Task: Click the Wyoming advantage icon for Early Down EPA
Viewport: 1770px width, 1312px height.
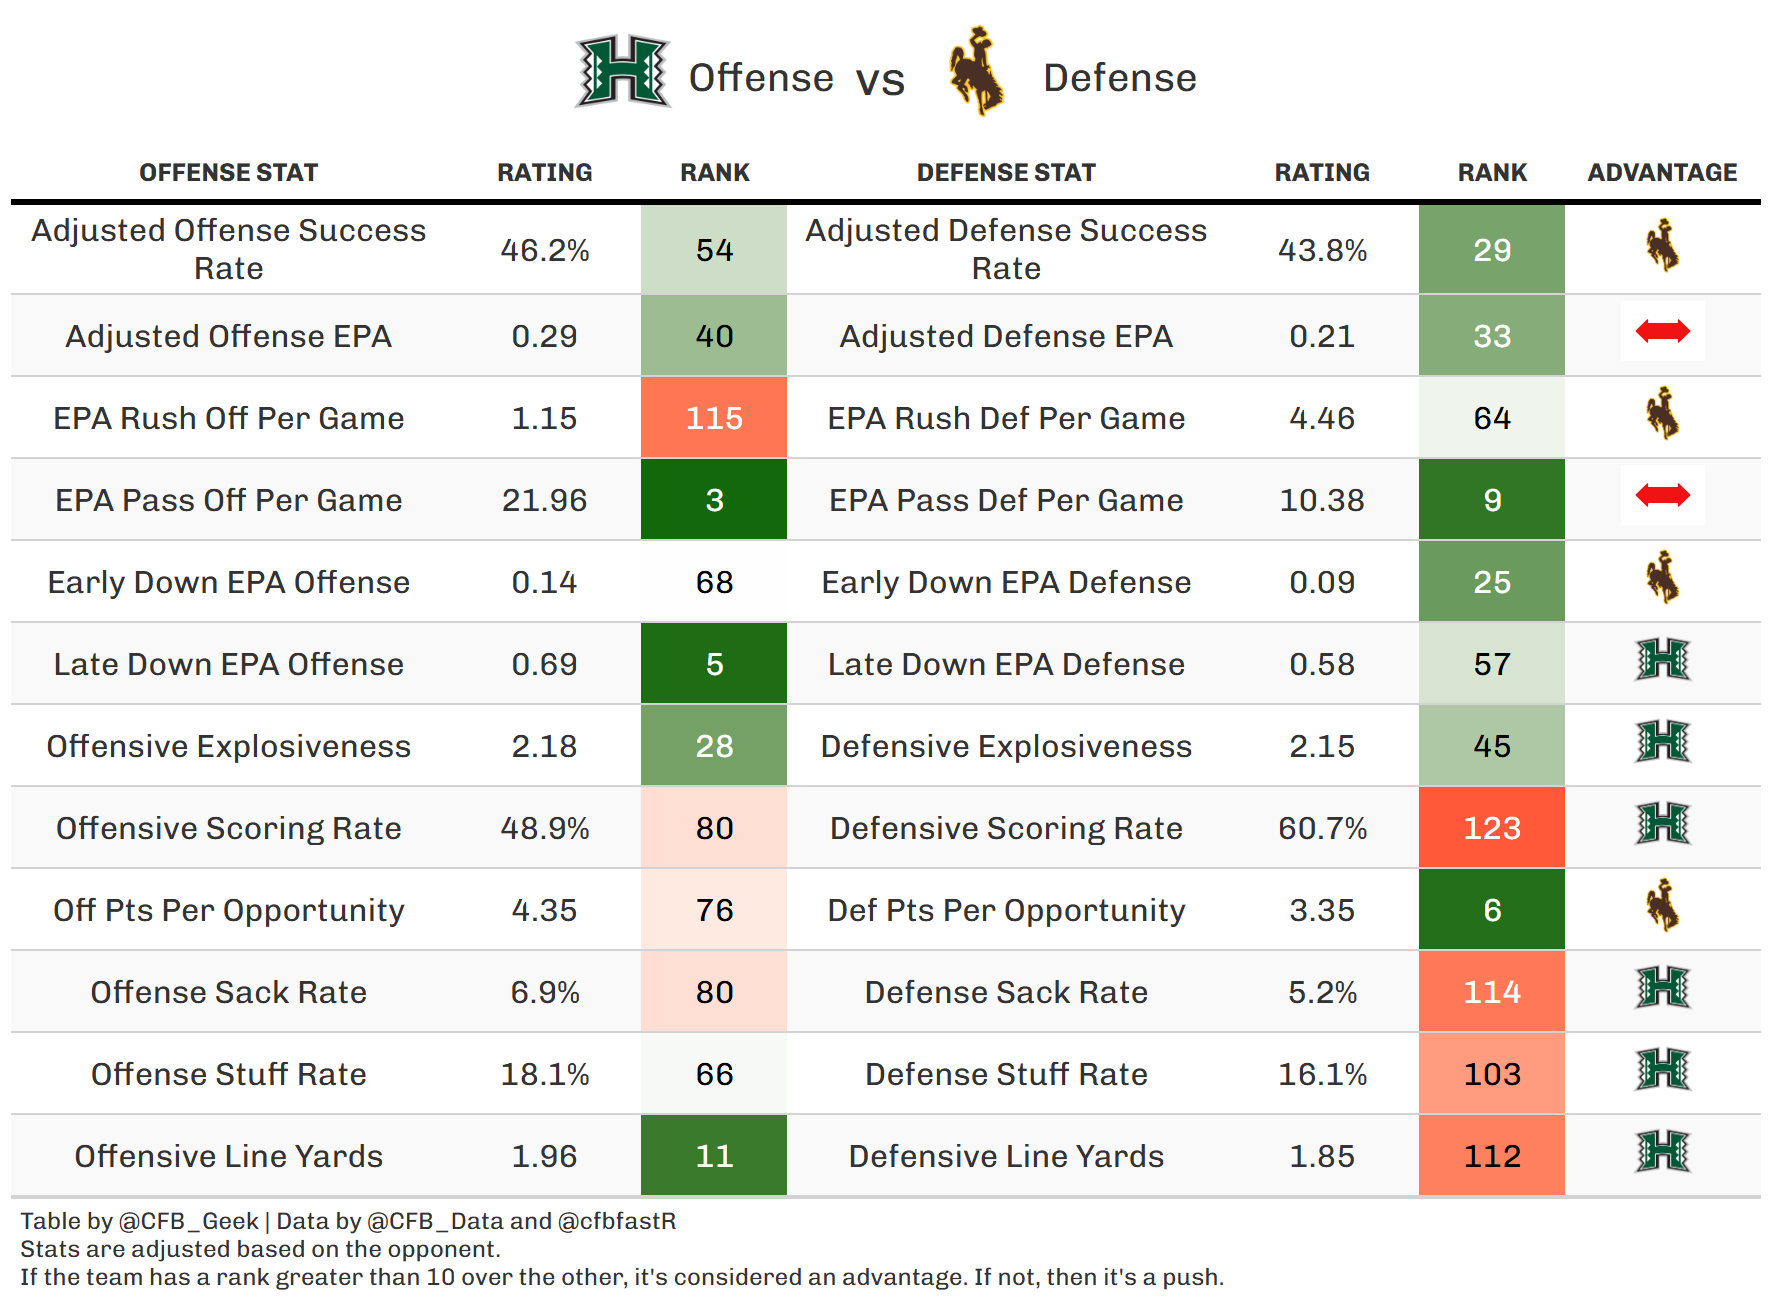Action: [x=1662, y=578]
